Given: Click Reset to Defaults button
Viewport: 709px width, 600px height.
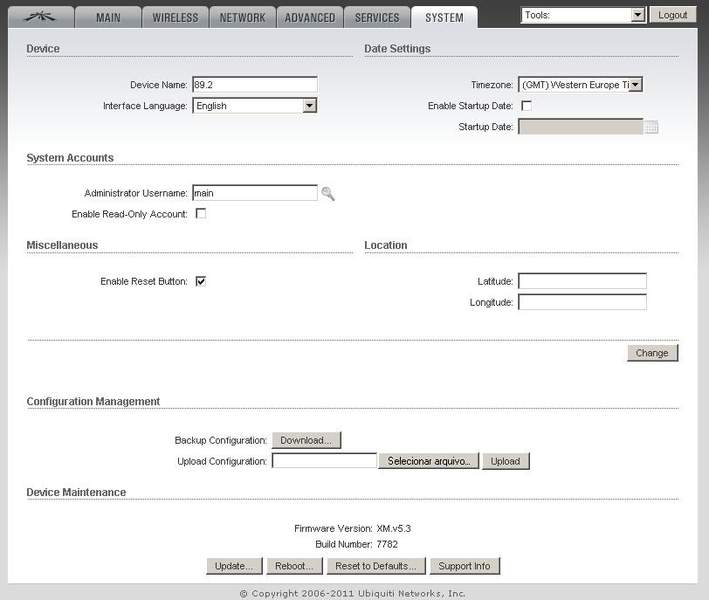Looking at the screenshot, I should point(376,566).
